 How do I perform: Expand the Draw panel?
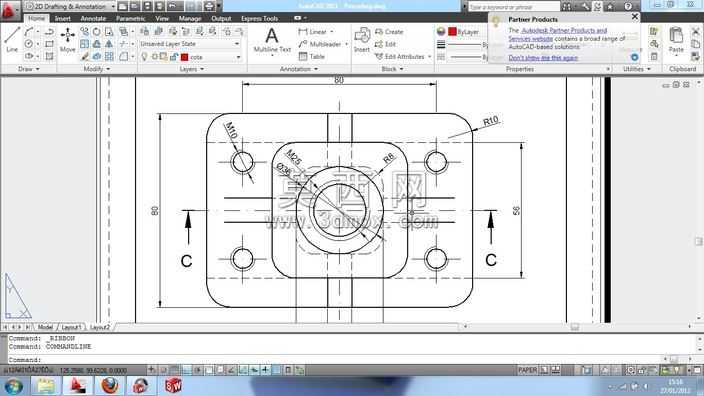29,69
